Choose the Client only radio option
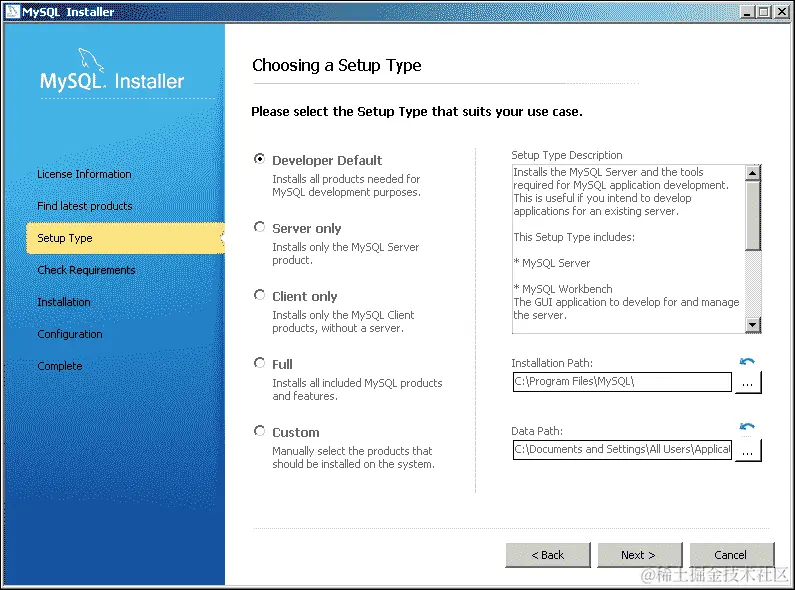The height and width of the screenshot is (590, 795). (x=259, y=295)
